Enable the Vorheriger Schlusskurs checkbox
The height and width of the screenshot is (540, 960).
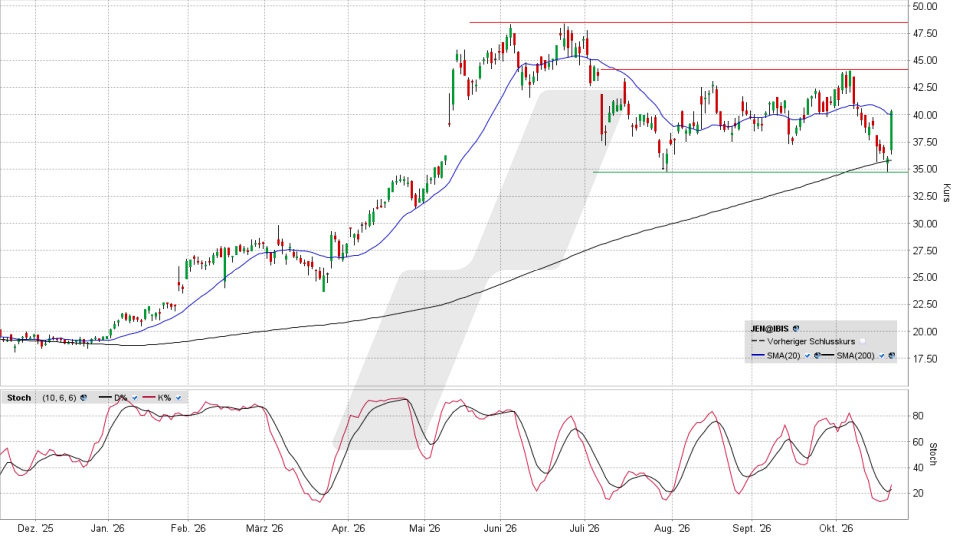coord(863,341)
